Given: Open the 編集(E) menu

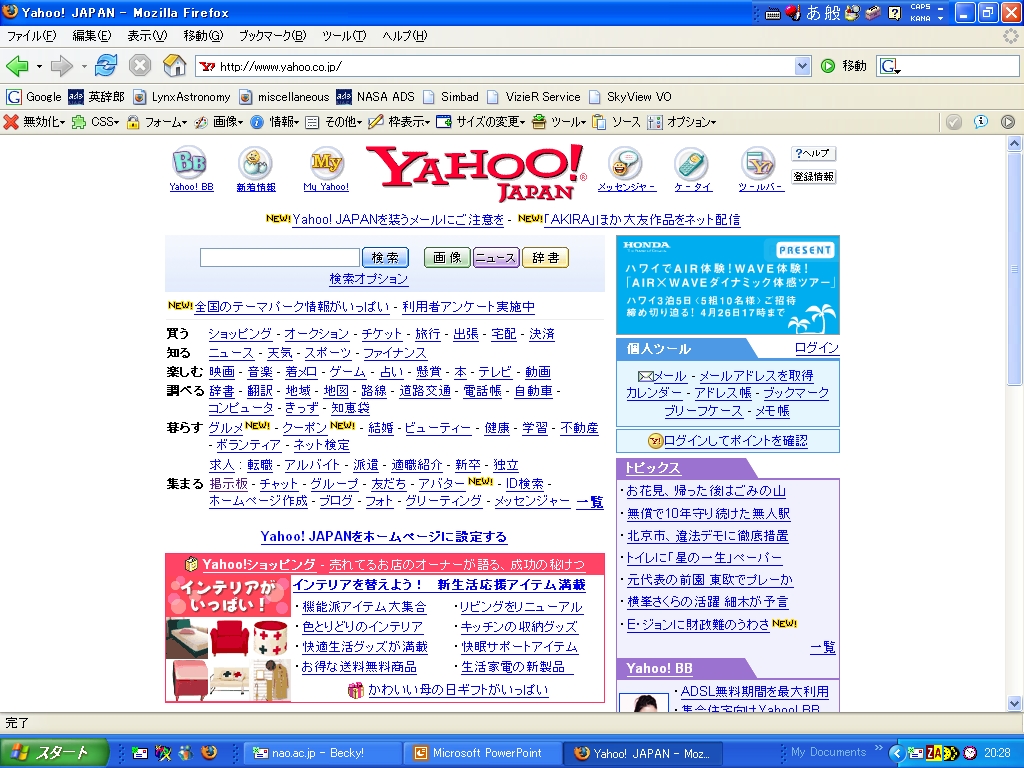Looking at the screenshot, I should coord(91,35).
